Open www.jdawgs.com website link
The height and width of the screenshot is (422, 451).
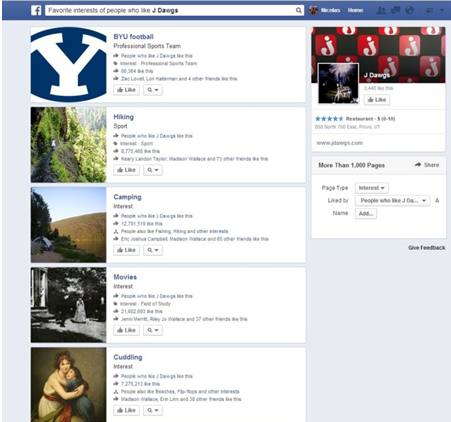point(339,143)
